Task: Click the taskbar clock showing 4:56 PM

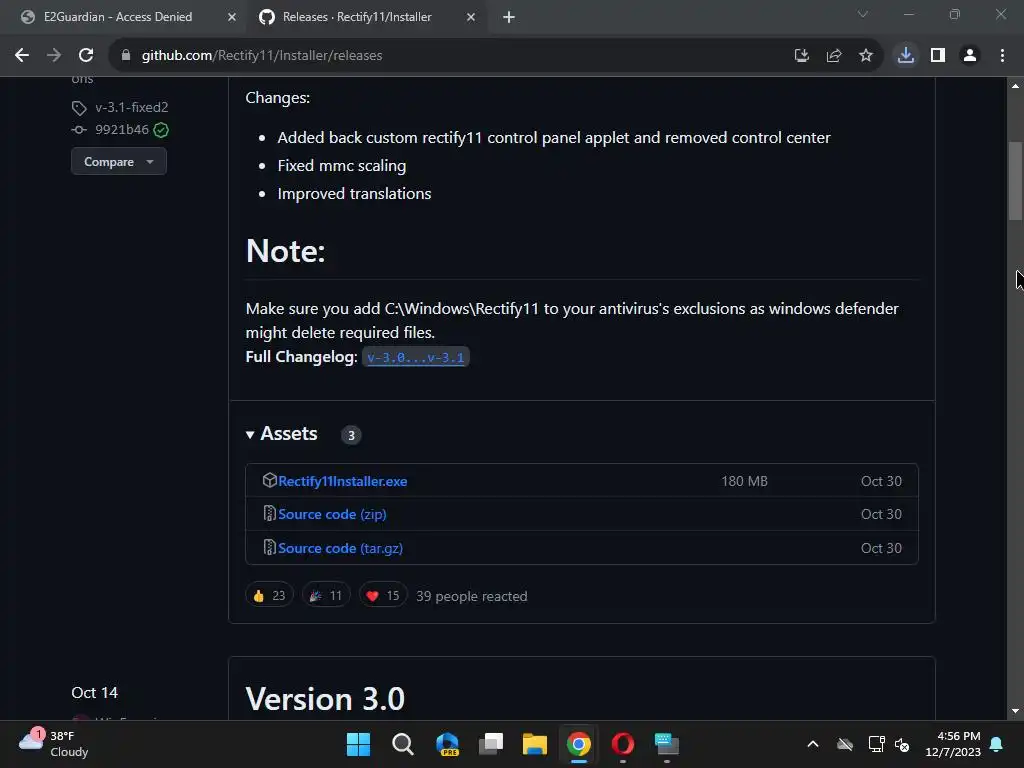Action: tap(953, 744)
